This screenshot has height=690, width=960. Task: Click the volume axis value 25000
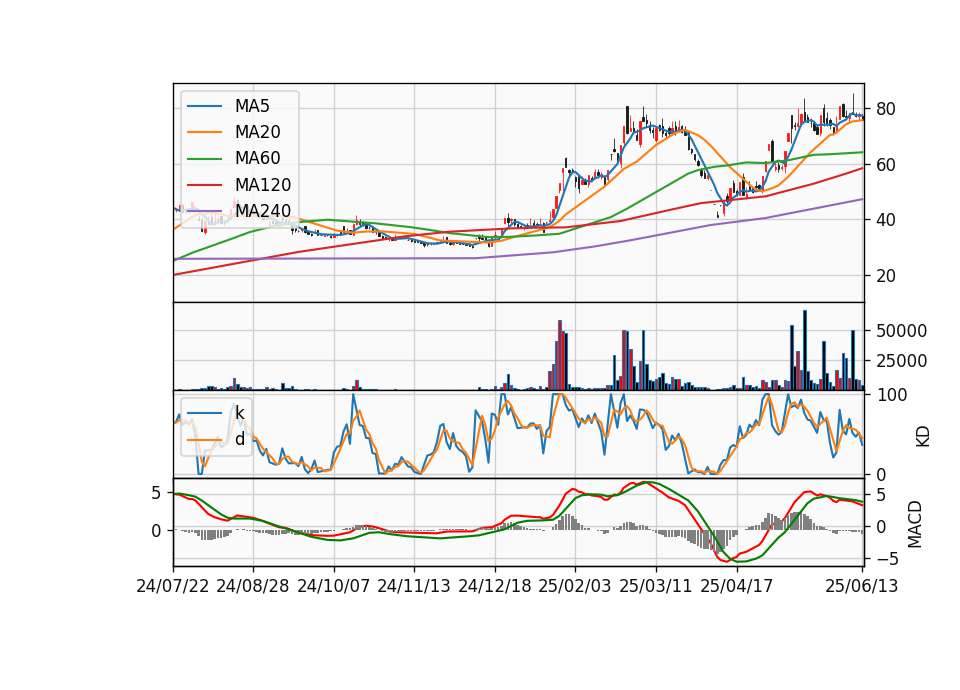pyautogui.click(x=901, y=361)
